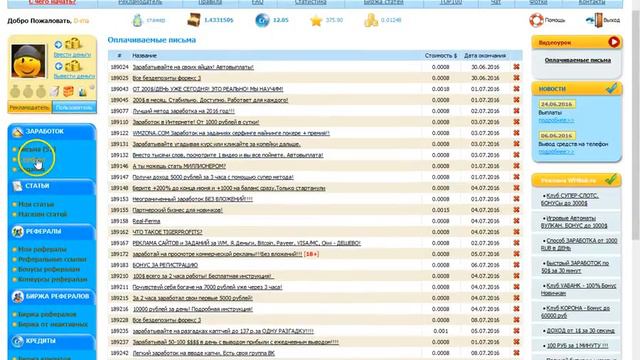The height and width of the screenshot is (360, 640).
Task: Switch to the Рекламодатель profile tab
Action: 29,108
